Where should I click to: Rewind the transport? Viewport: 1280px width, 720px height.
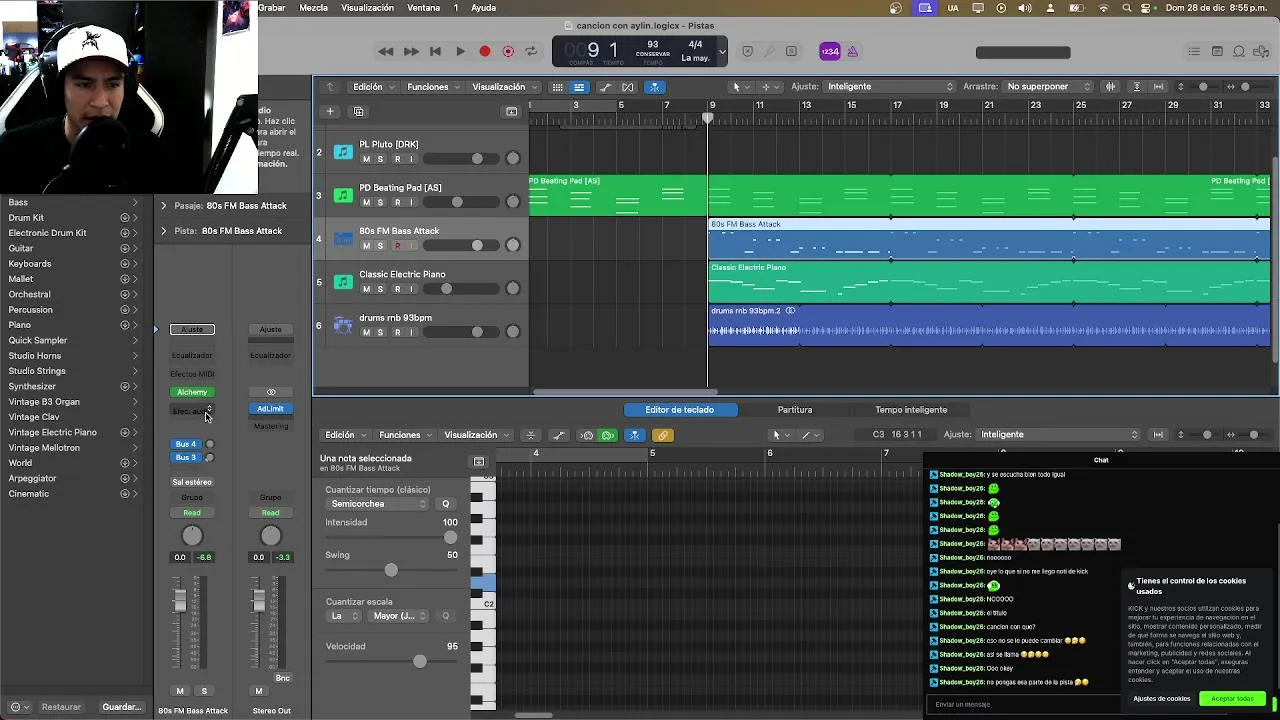386,51
